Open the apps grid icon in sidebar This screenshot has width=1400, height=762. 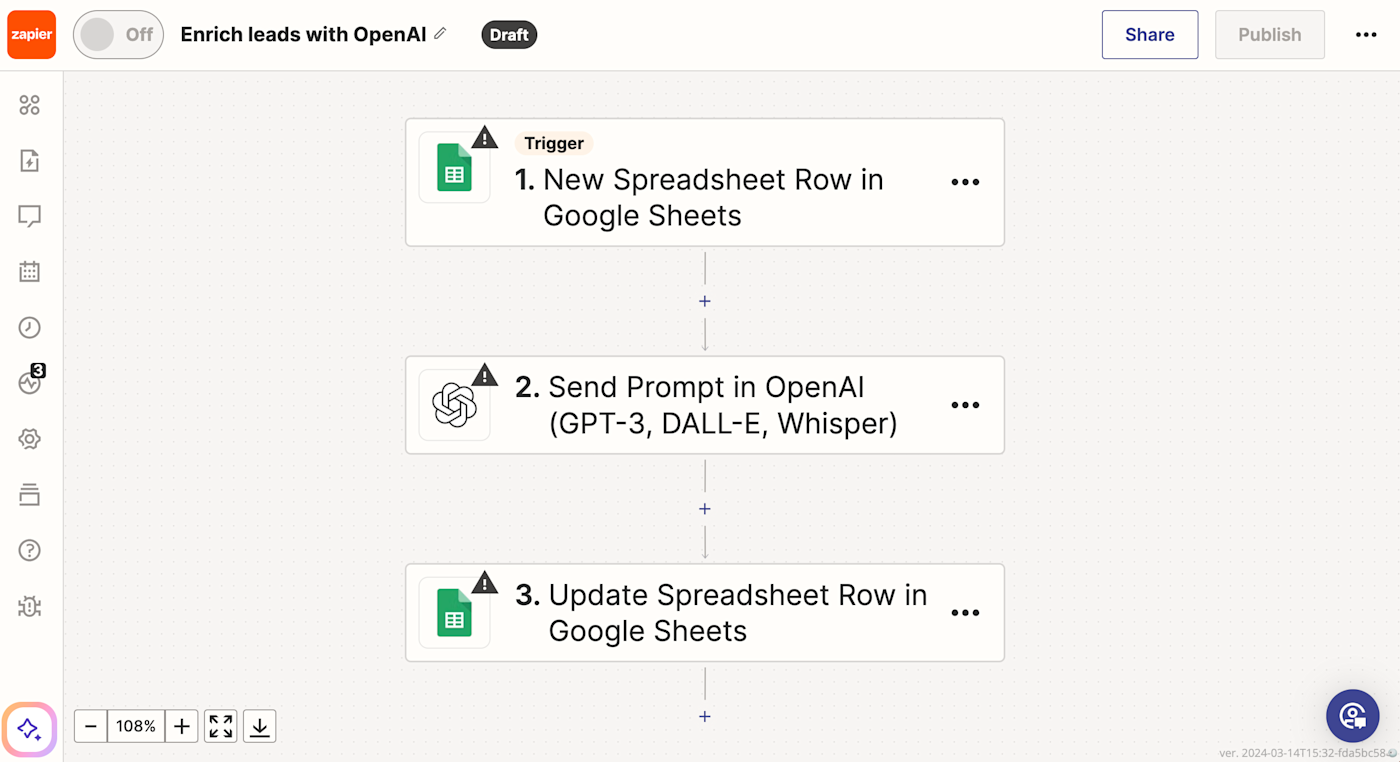[30, 105]
